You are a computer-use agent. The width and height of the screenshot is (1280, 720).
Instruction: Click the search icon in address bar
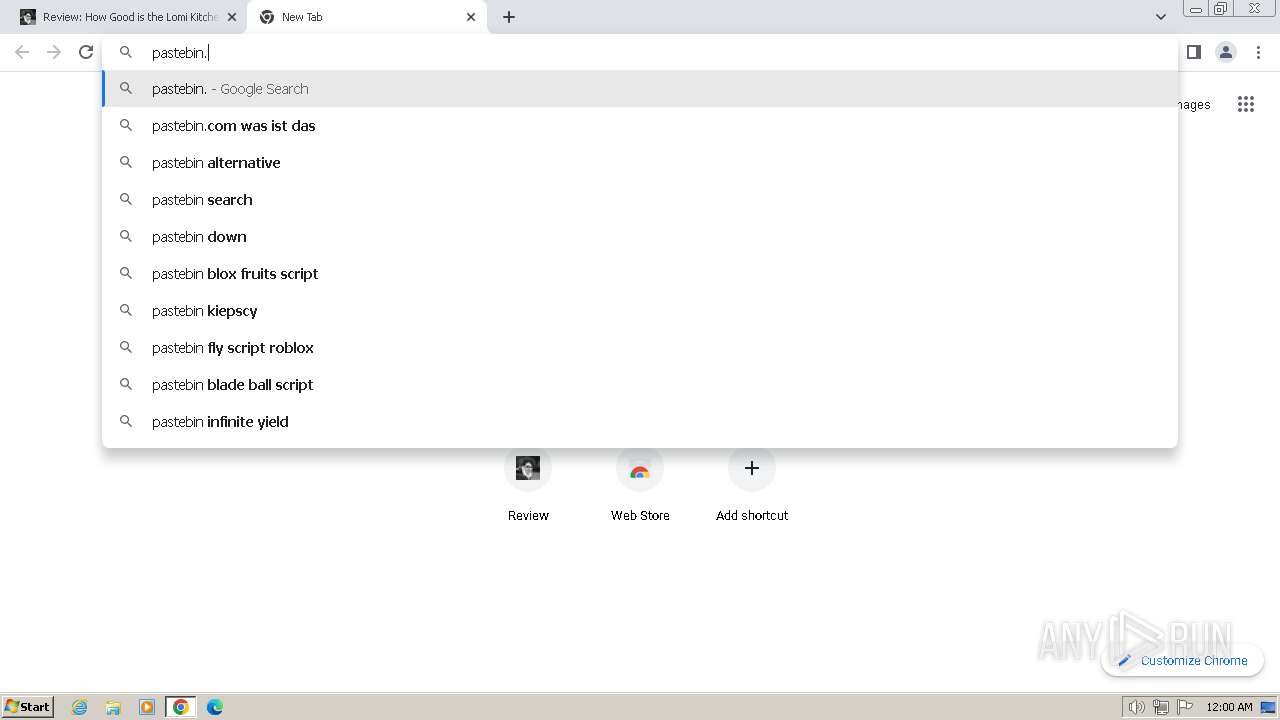click(x=126, y=52)
